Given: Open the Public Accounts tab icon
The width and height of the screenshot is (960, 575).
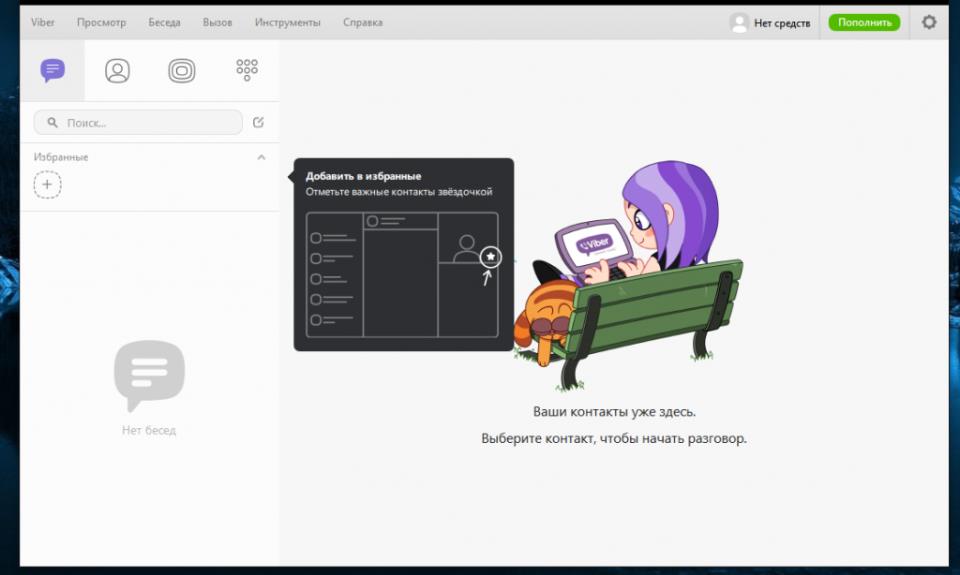Looking at the screenshot, I should coord(182,70).
